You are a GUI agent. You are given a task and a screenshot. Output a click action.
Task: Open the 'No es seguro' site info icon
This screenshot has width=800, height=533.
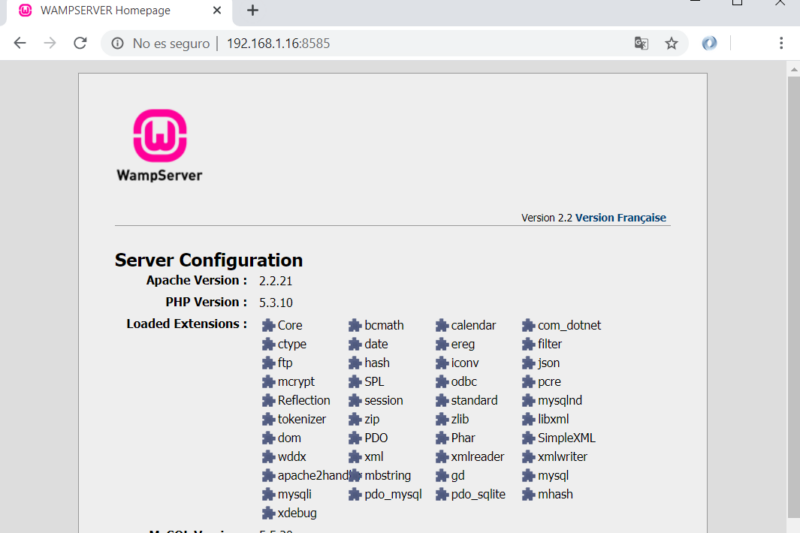click(x=117, y=43)
